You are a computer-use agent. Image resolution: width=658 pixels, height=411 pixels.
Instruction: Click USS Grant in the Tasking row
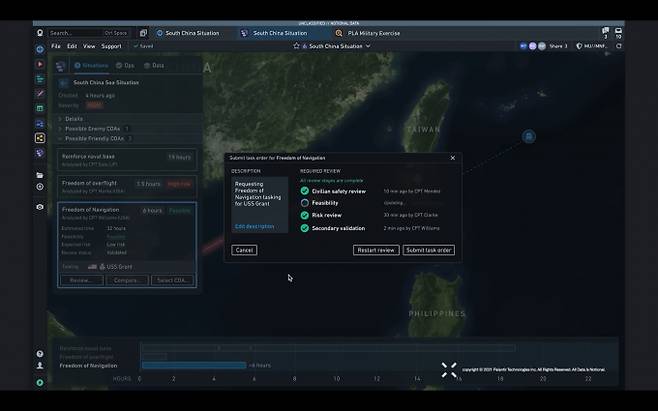(x=119, y=267)
